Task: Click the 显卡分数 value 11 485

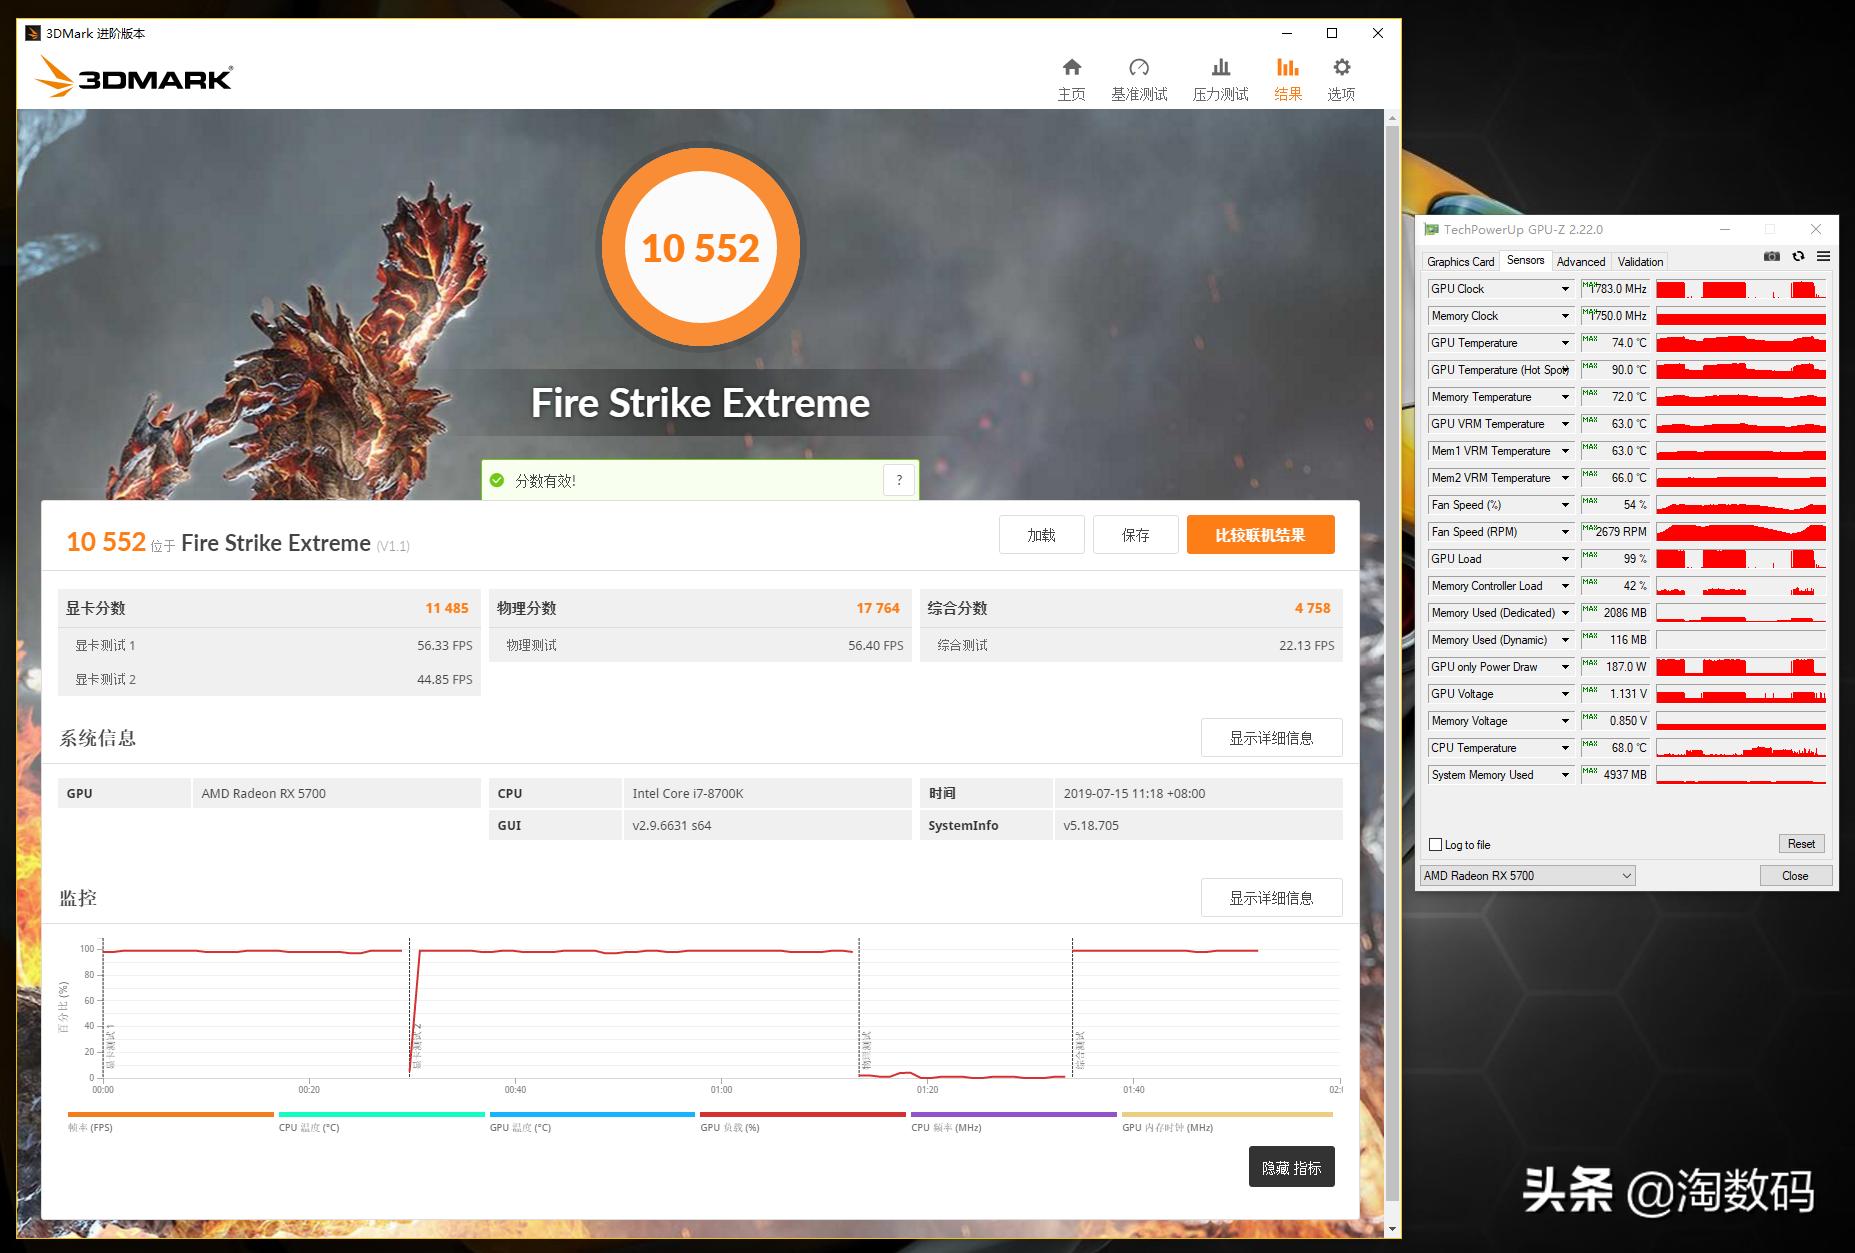Action: click(447, 608)
